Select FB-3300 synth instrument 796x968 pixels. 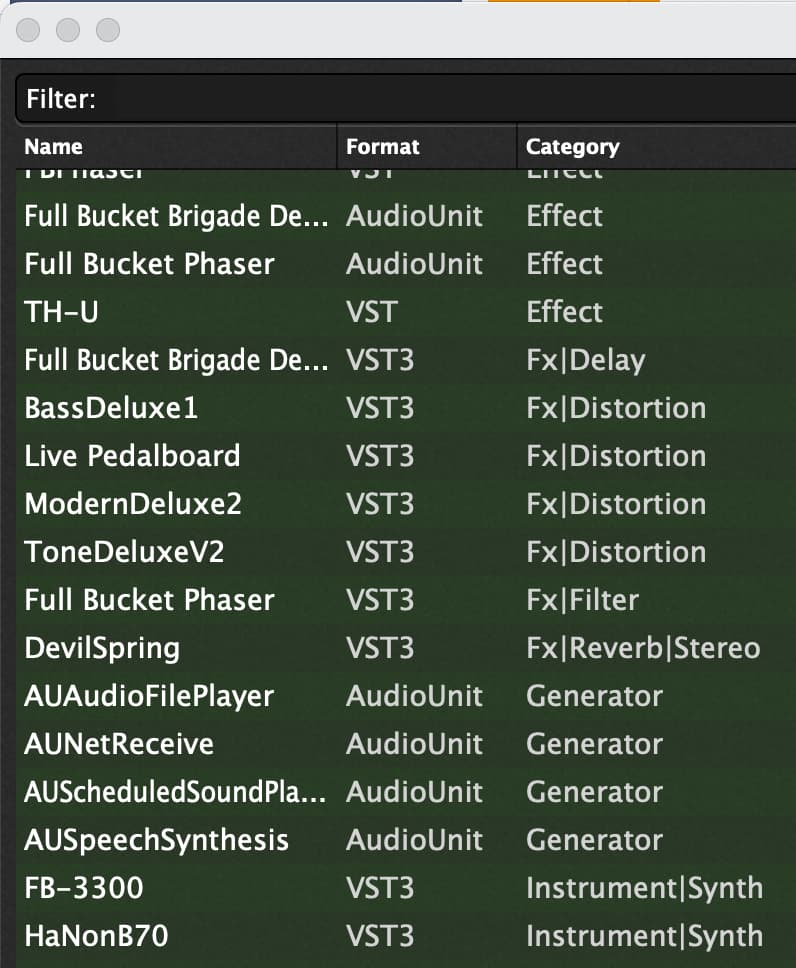(x=406, y=888)
